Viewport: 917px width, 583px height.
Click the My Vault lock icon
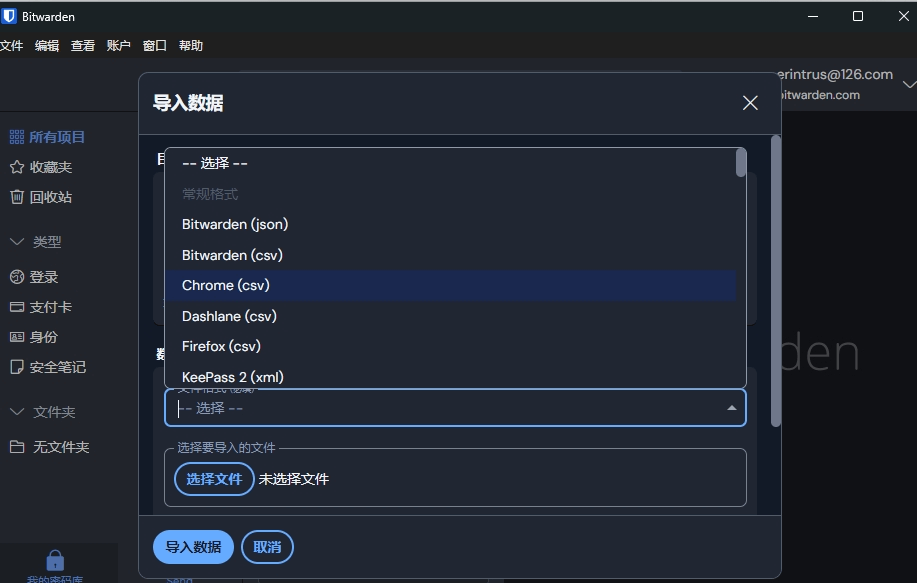(55, 560)
